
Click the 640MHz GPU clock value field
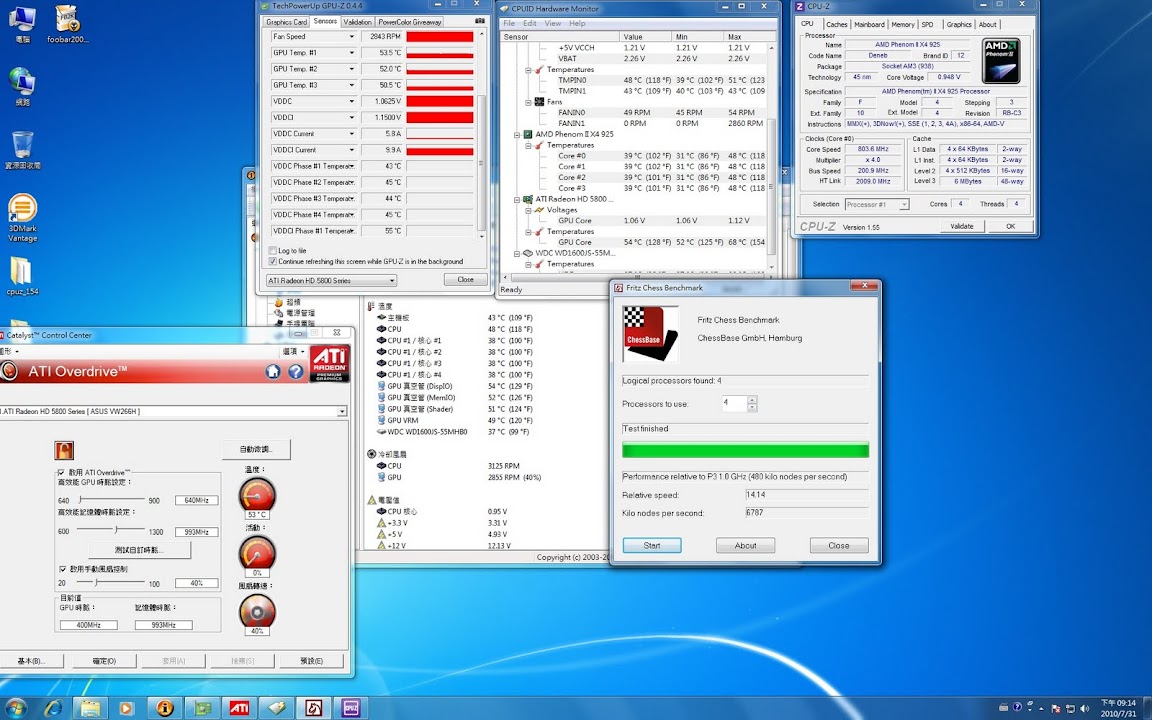click(196, 500)
